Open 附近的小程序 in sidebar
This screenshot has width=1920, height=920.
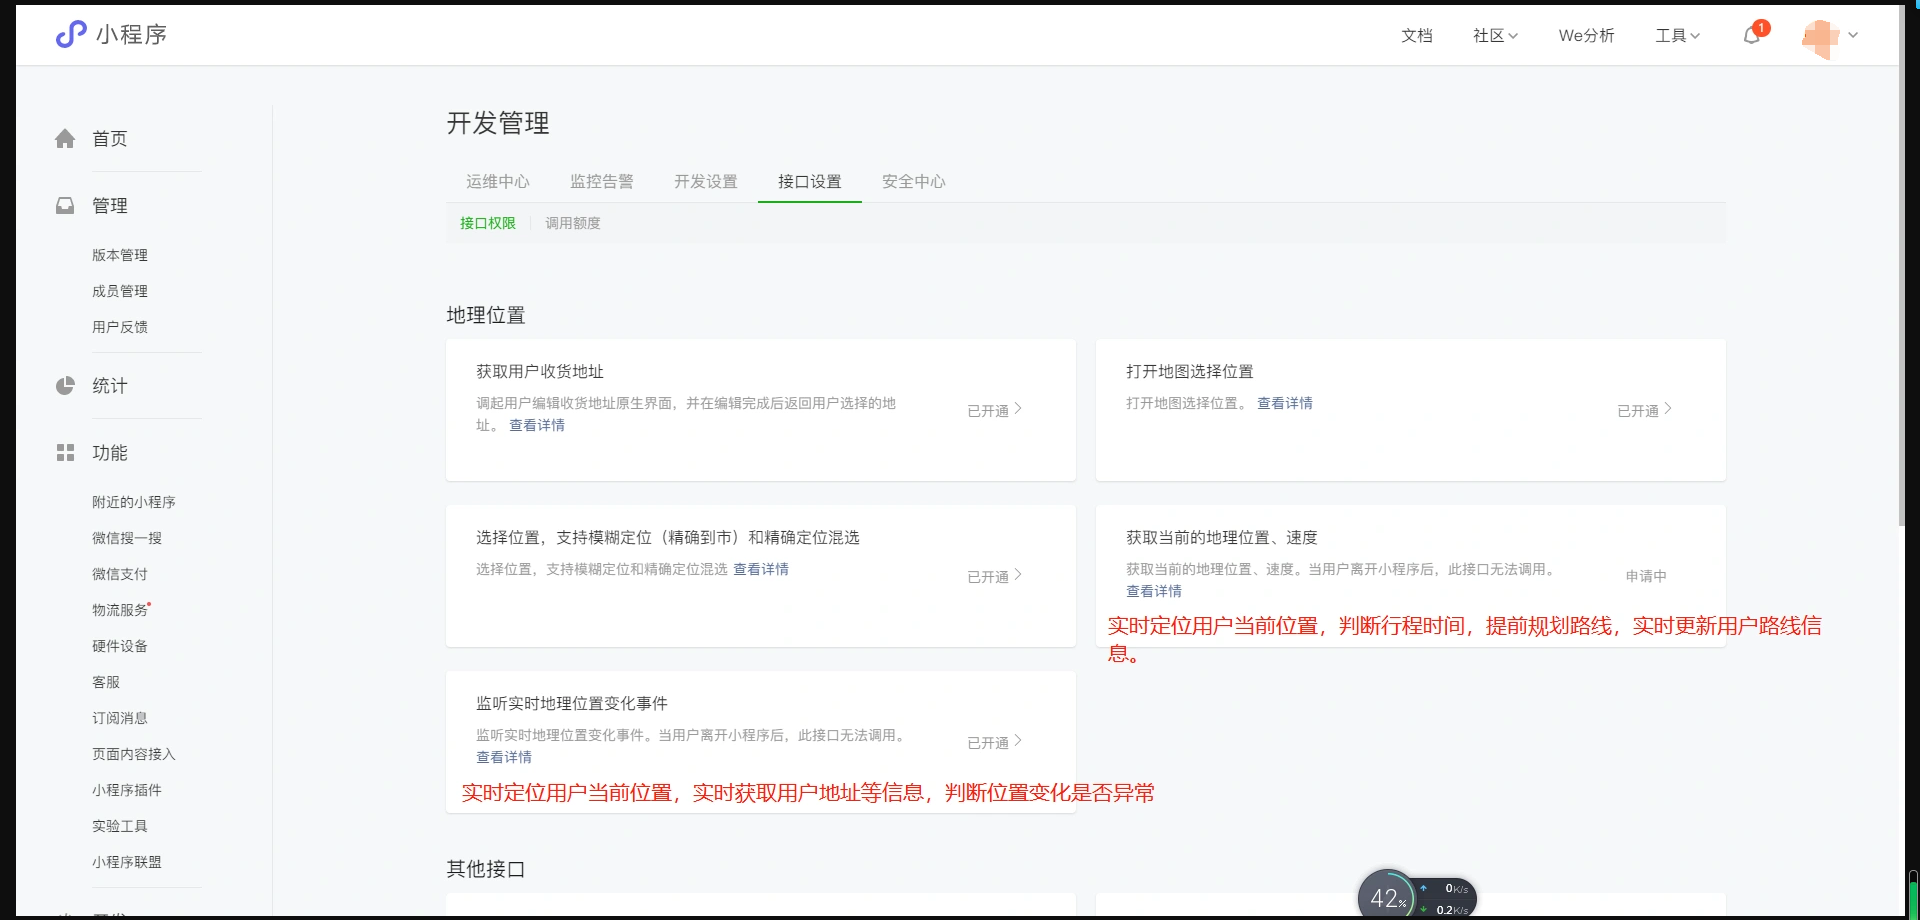point(134,502)
